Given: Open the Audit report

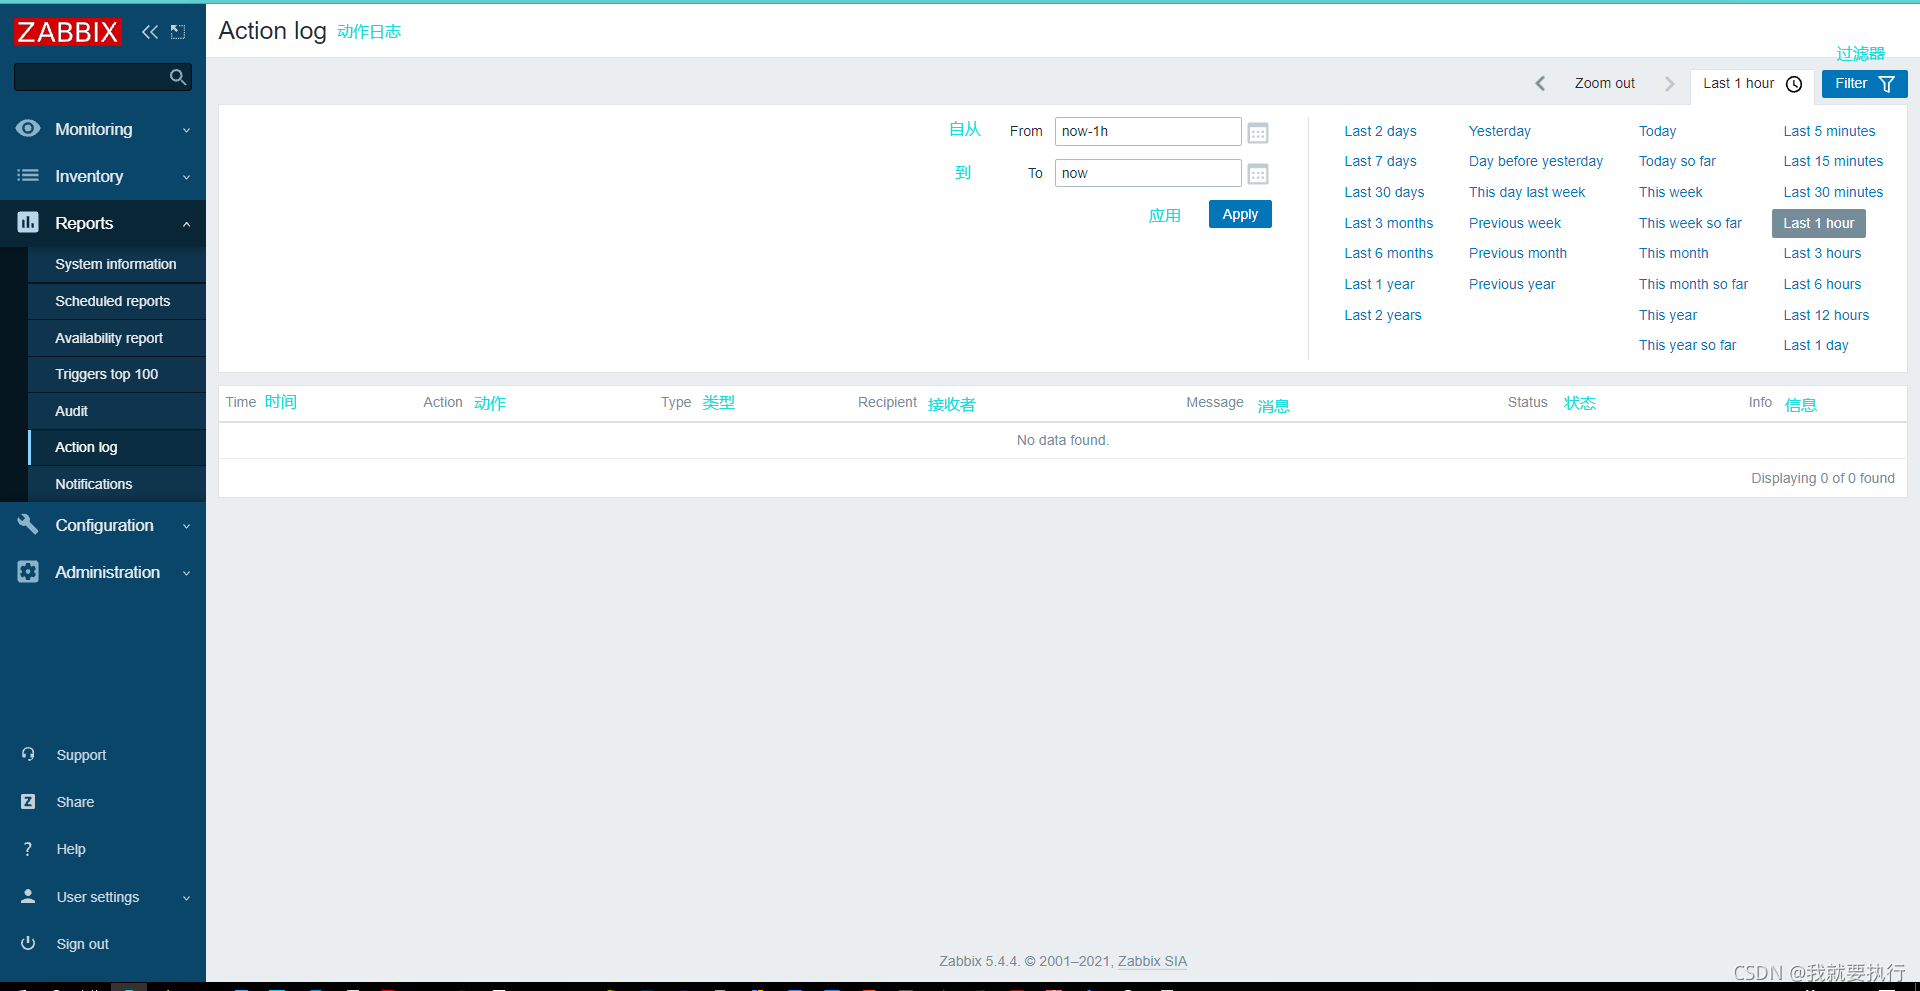Looking at the screenshot, I should [116, 411].
